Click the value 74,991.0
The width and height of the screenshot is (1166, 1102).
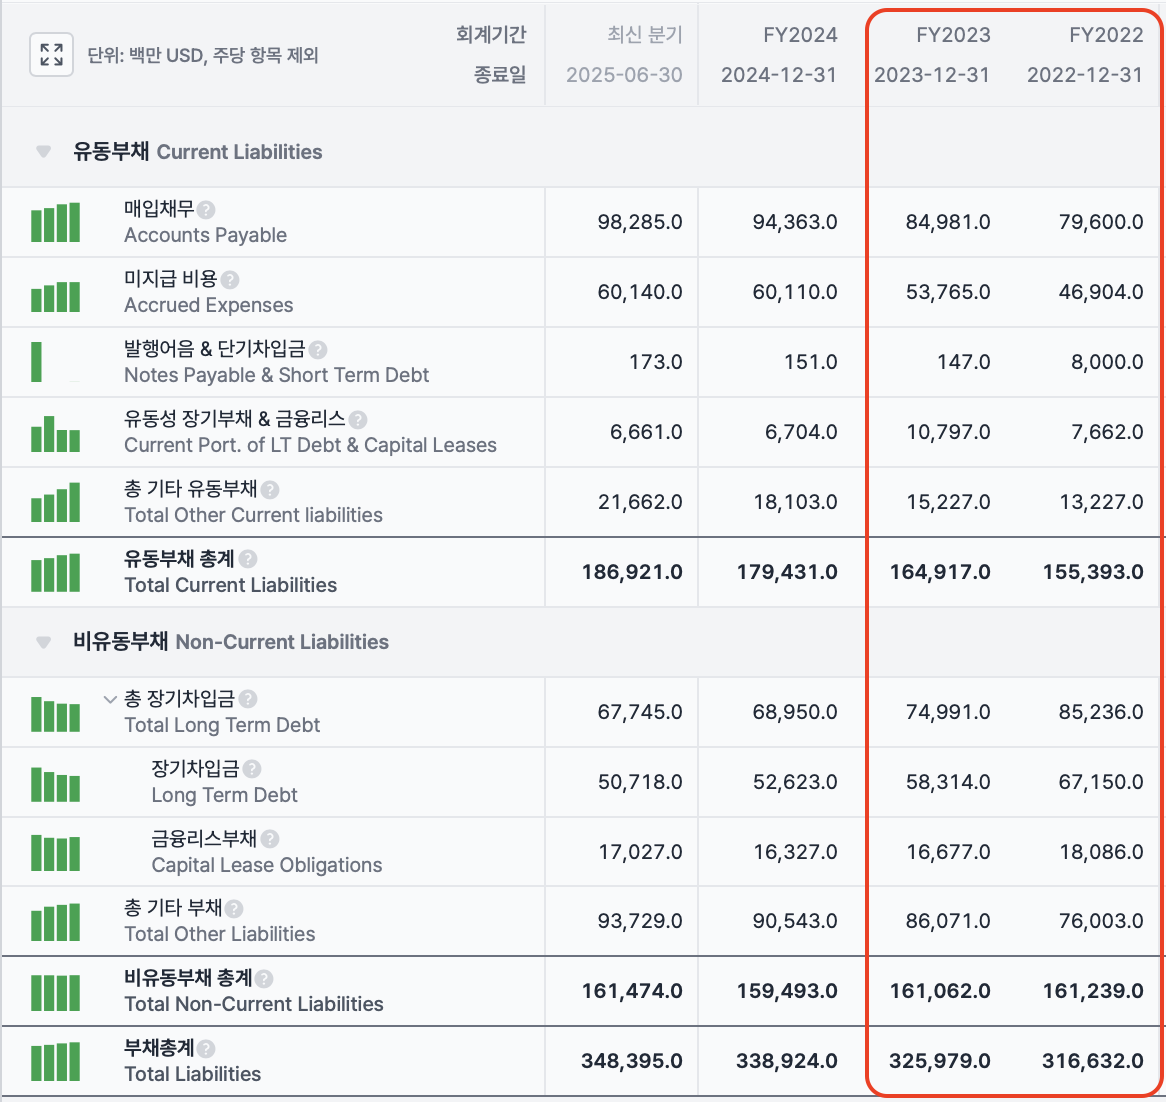click(948, 712)
